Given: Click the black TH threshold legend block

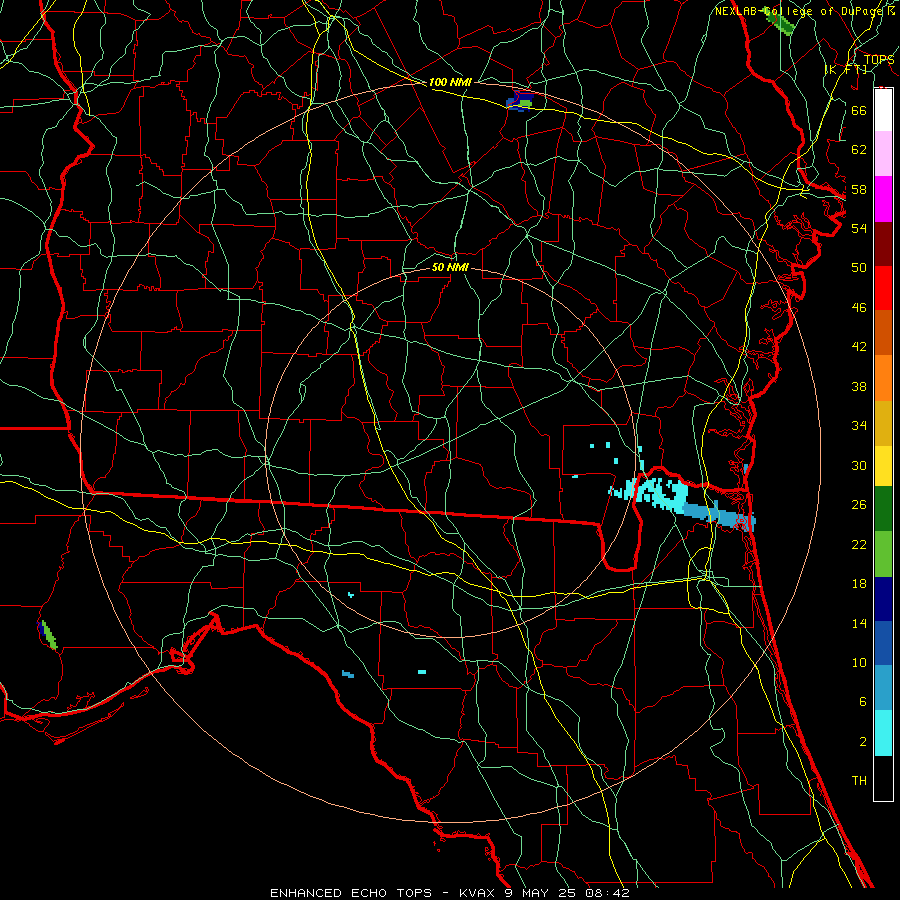Looking at the screenshot, I should click(x=883, y=778).
